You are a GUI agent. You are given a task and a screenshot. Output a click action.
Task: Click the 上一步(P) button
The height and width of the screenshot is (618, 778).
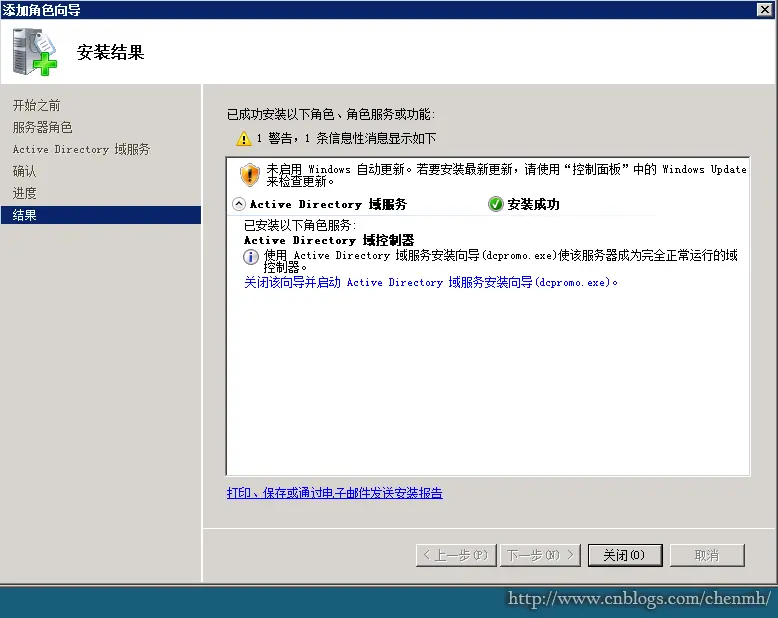[456, 555]
